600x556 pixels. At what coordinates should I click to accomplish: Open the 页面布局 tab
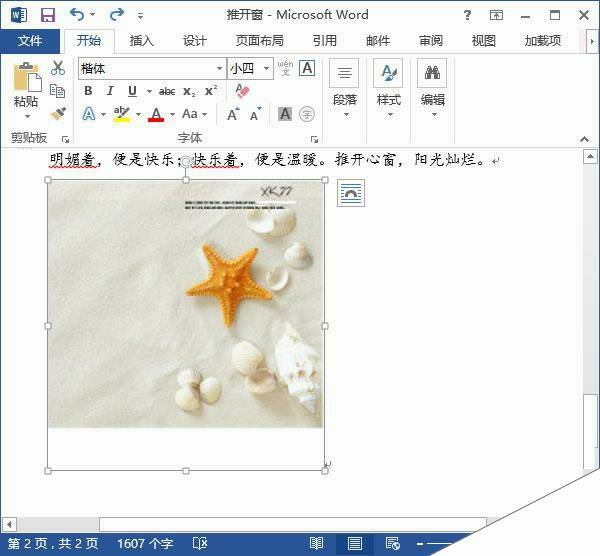coord(259,41)
